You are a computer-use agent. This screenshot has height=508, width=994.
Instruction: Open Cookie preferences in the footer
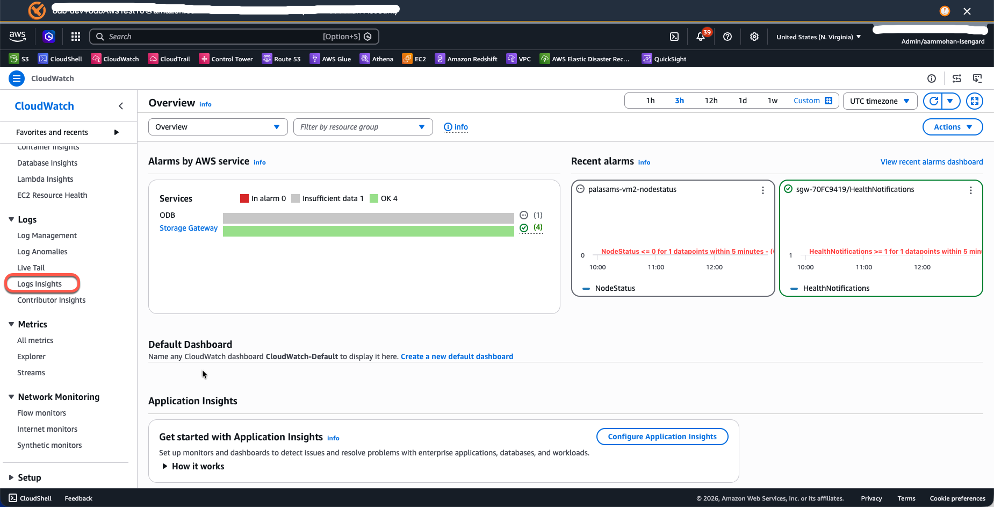click(957, 498)
